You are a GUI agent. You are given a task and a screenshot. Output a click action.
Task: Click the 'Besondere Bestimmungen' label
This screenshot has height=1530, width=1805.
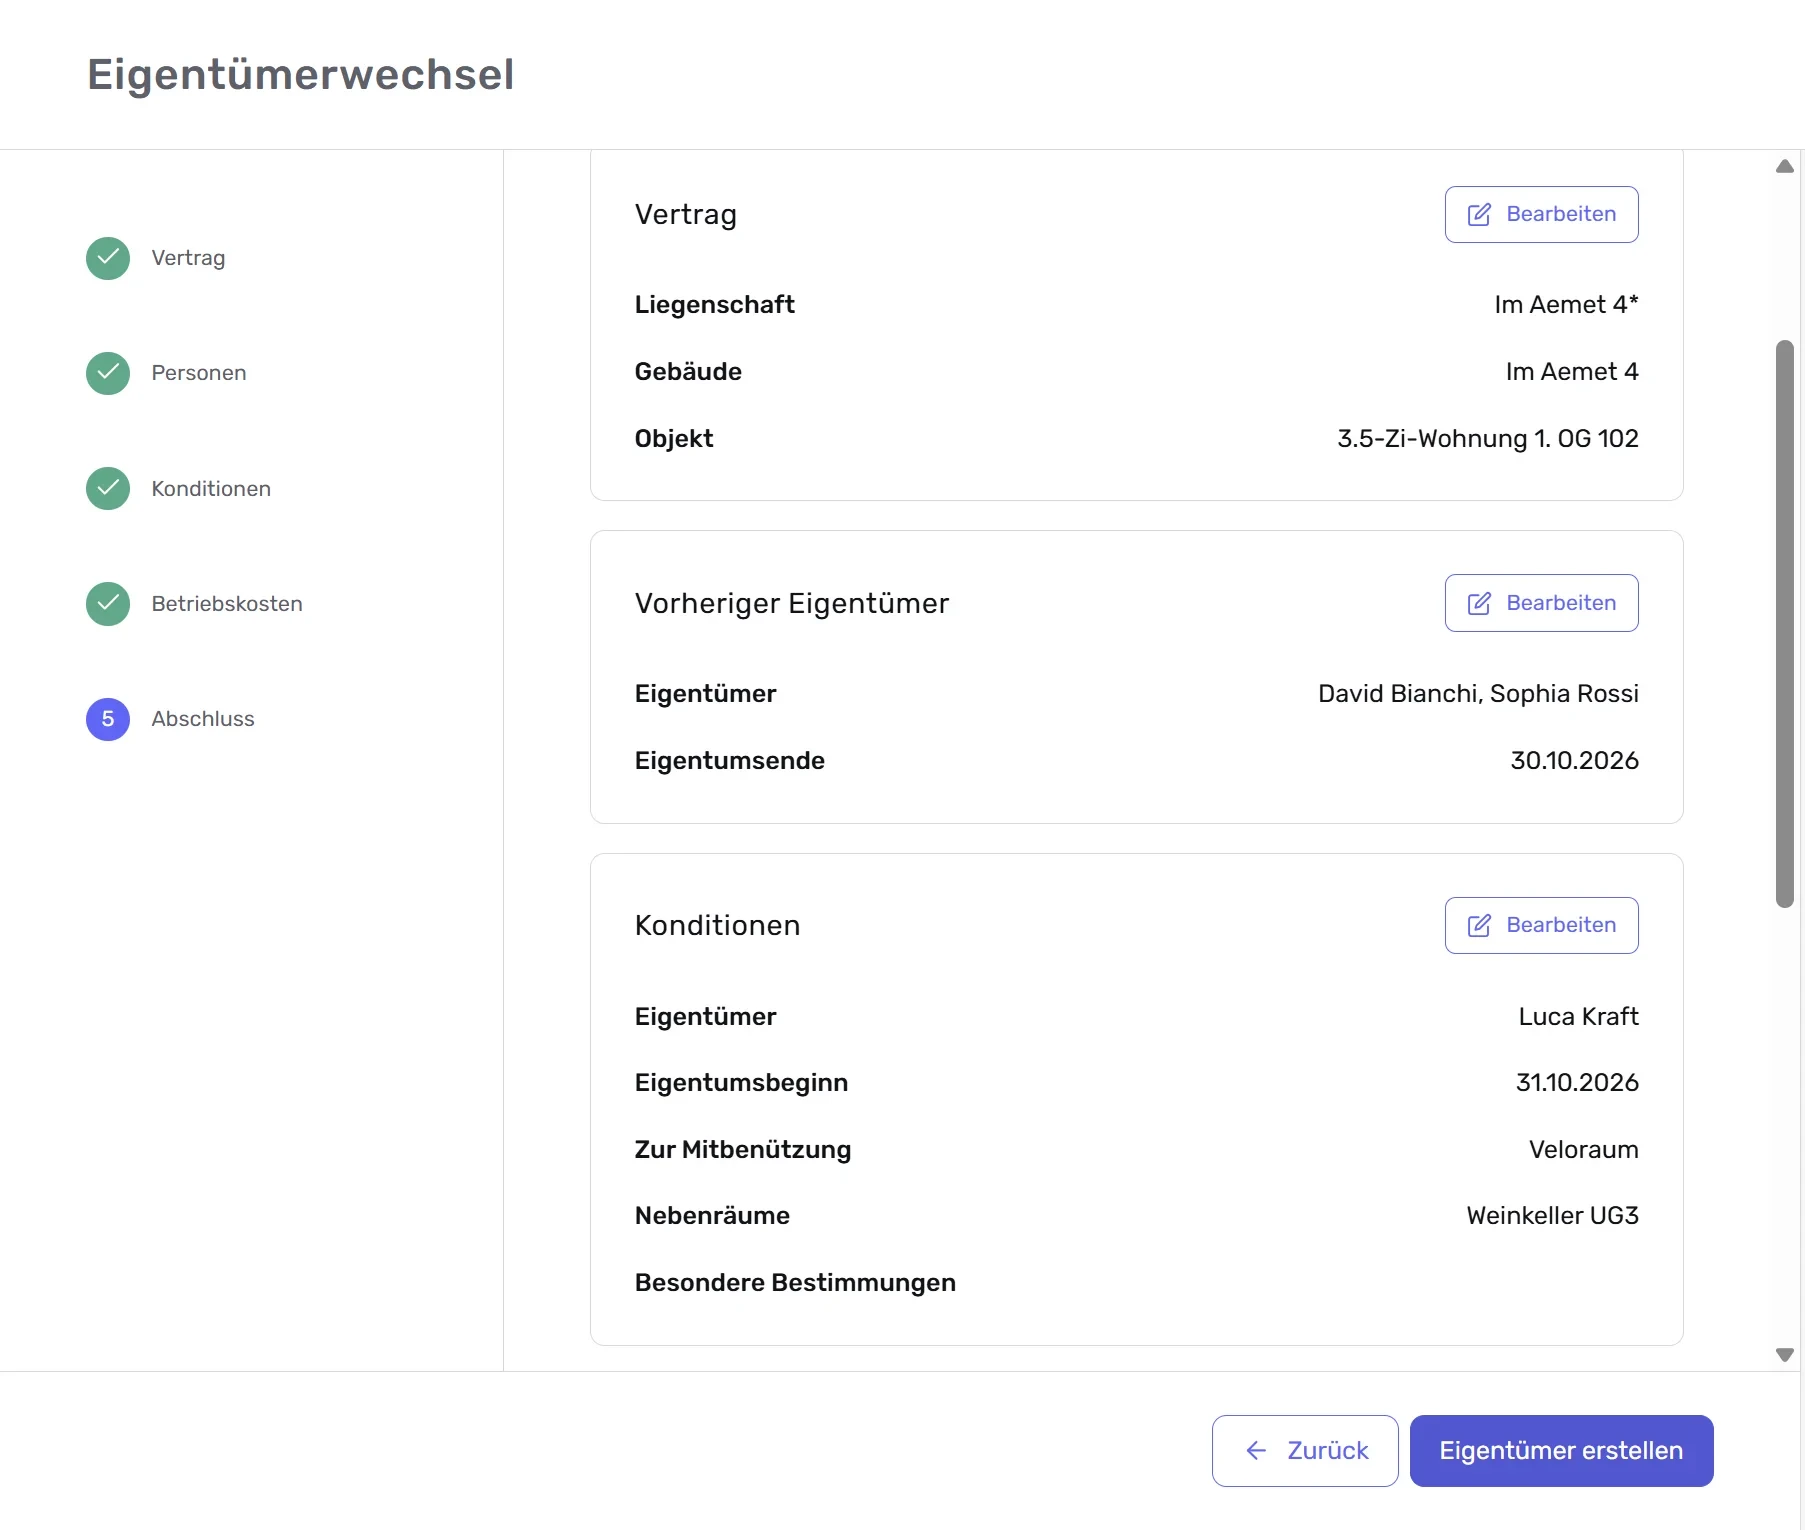click(x=795, y=1283)
